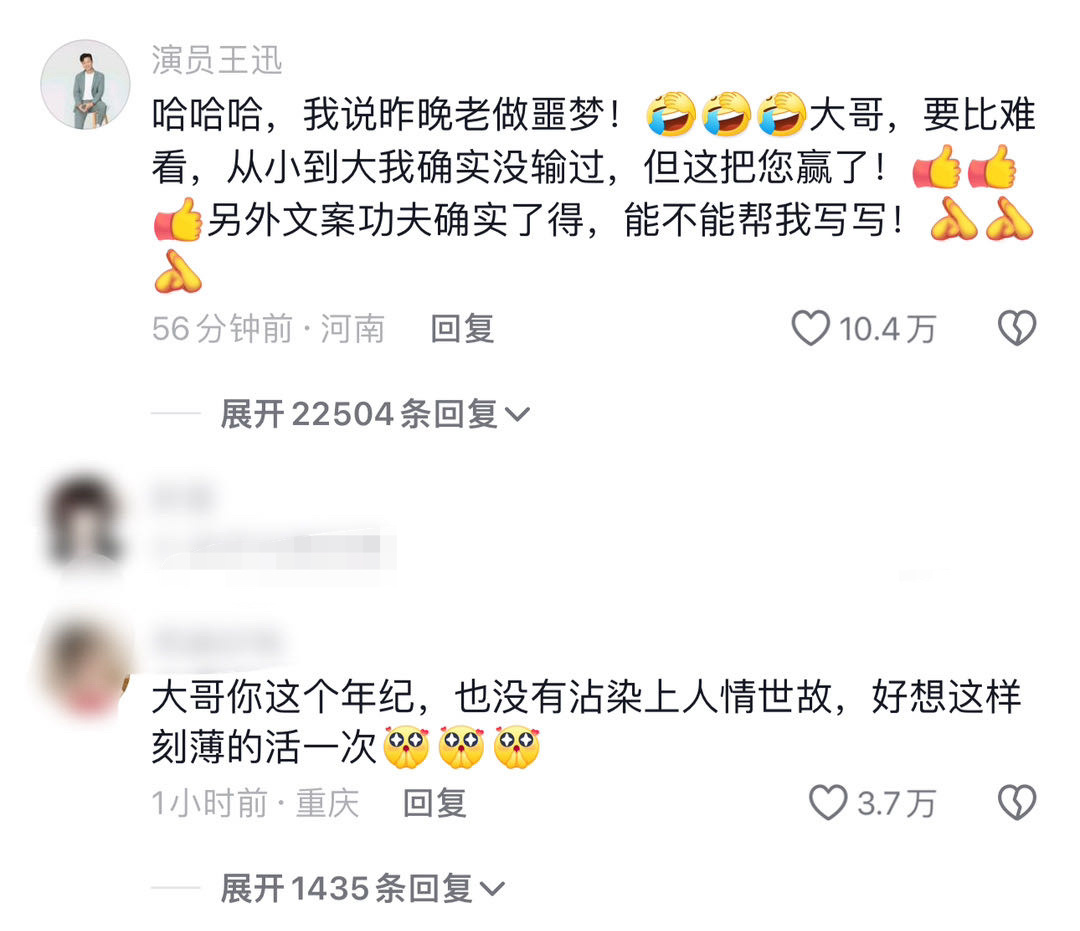Screen dimensions: 1080x931
Task: Tap the 10.4万 like count
Action: pos(887,329)
